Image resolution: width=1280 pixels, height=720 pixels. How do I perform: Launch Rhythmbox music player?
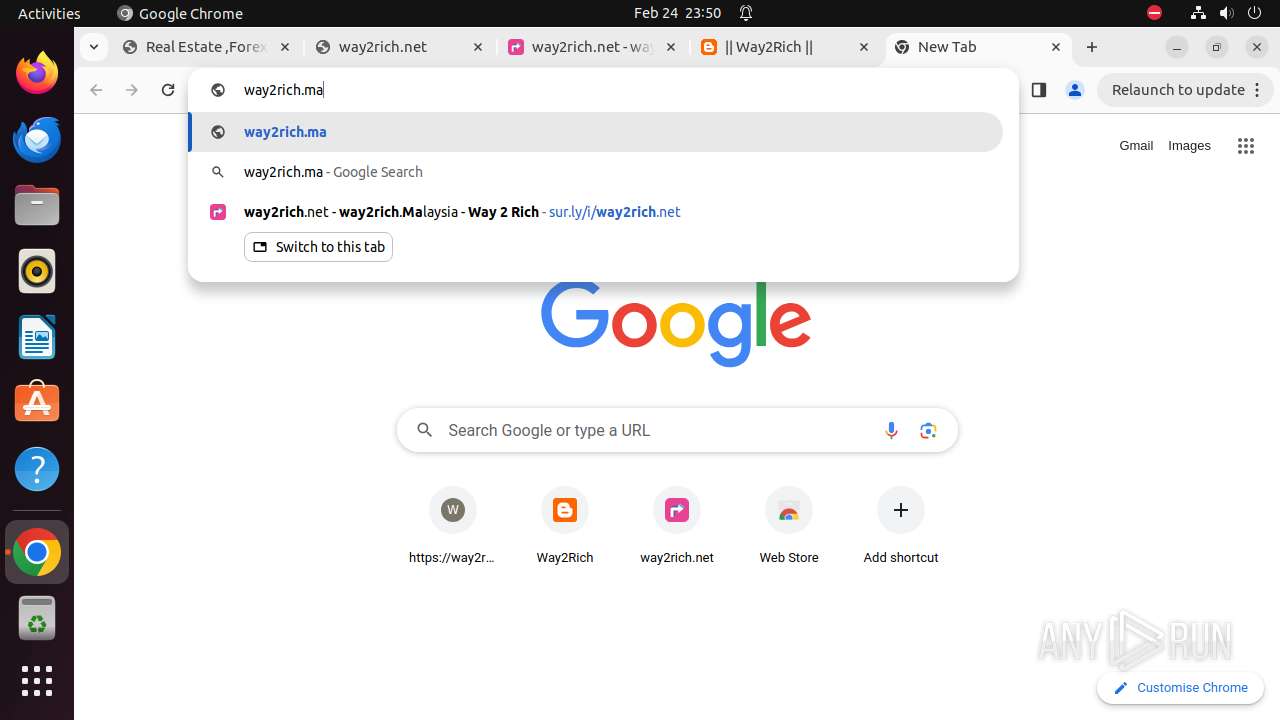(x=37, y=271)
